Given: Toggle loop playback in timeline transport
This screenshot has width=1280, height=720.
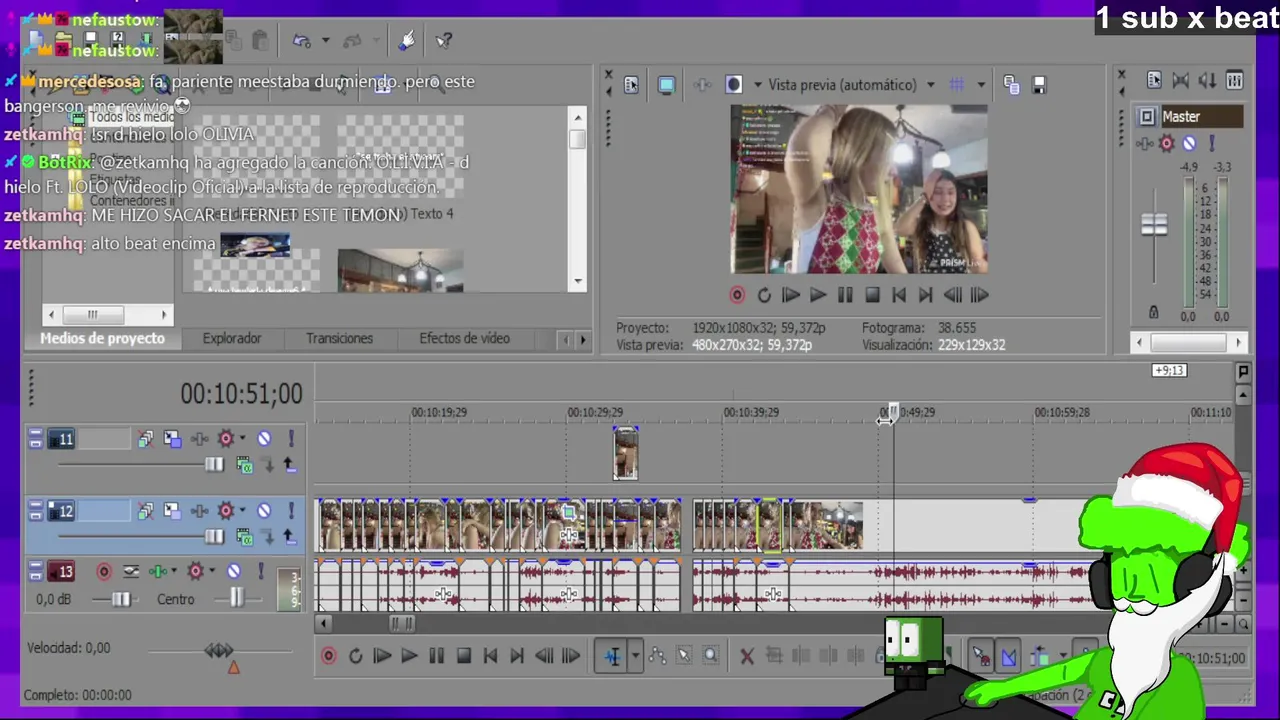Looking at the screenshot, I should pyautogui.click(x=355, y=656).
